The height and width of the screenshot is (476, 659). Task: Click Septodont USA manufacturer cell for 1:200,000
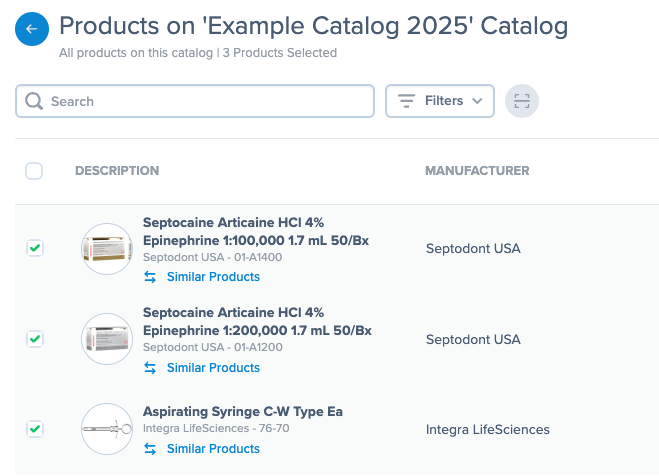click(473, 339)
